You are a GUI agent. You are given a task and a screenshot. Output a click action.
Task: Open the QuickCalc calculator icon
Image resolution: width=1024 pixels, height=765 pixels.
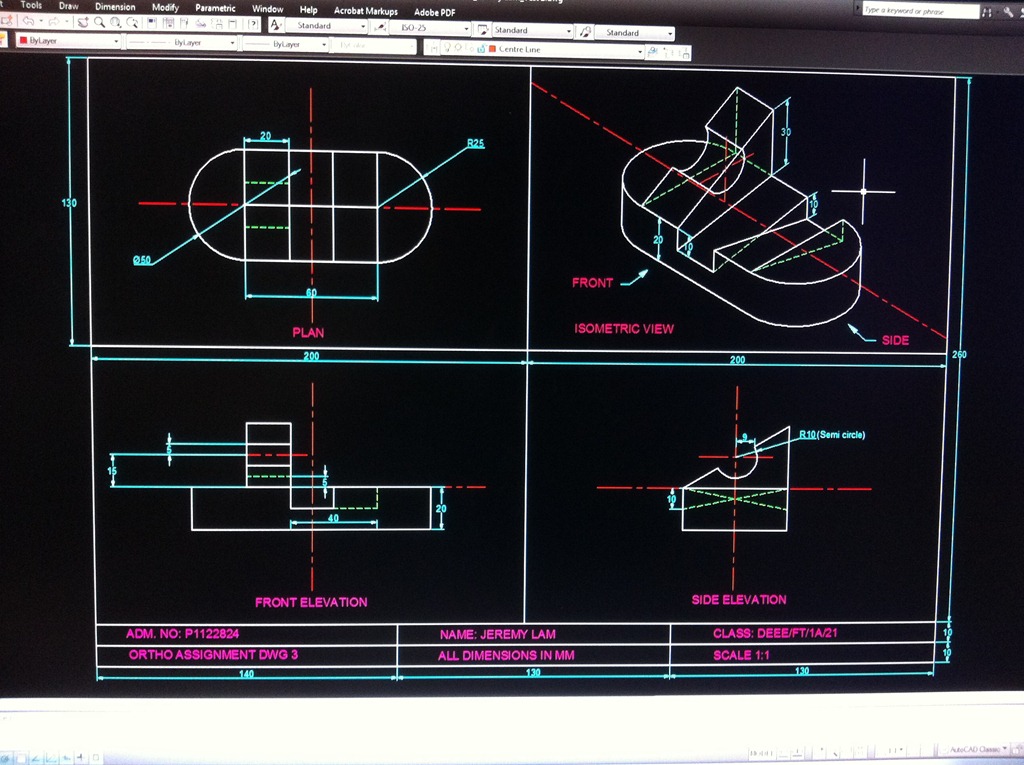point(232,24)
